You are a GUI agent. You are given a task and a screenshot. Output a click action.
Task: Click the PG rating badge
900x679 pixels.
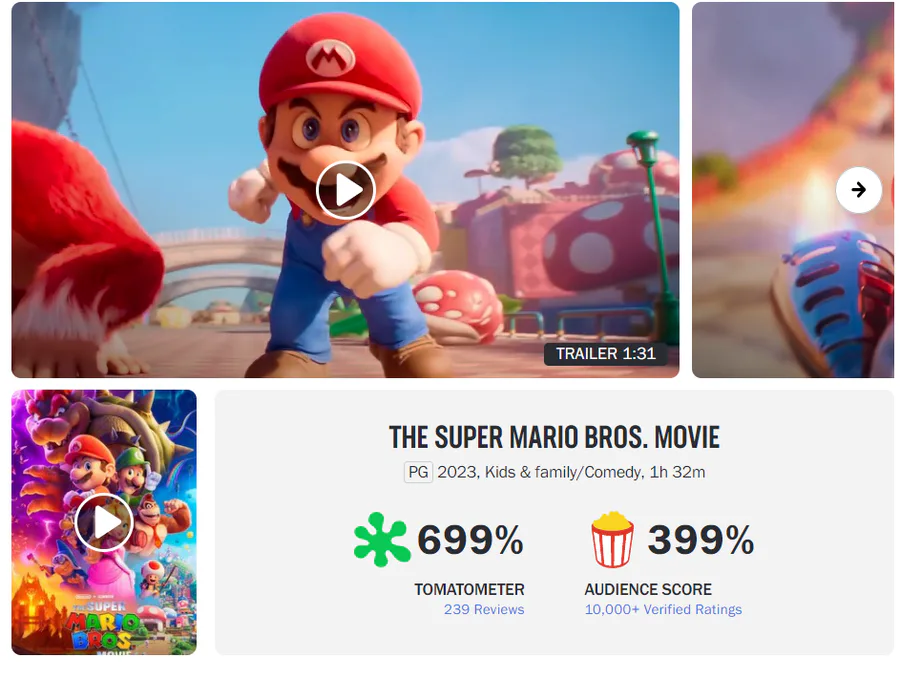tap(418, 472)
